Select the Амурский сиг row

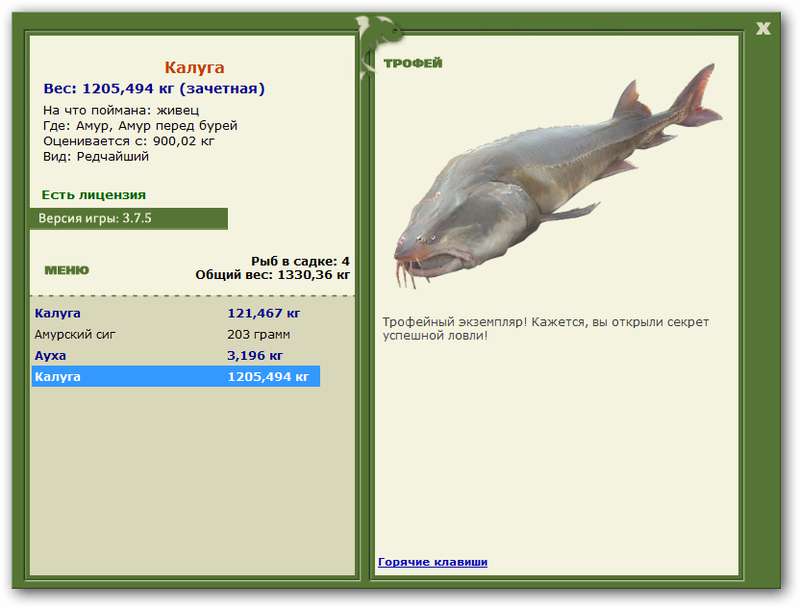point(176,335)
